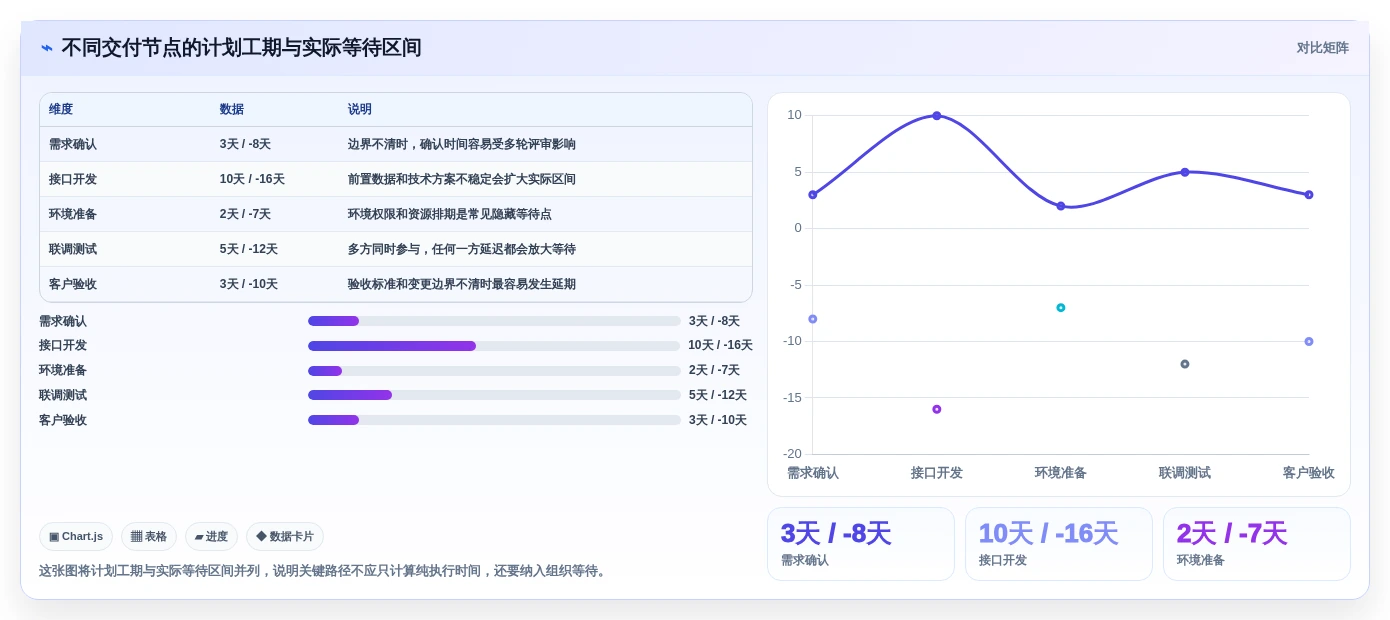The image size is (1390, 620).
Task: Select the 数据卡片 tag chip
Action: [285, 536]
